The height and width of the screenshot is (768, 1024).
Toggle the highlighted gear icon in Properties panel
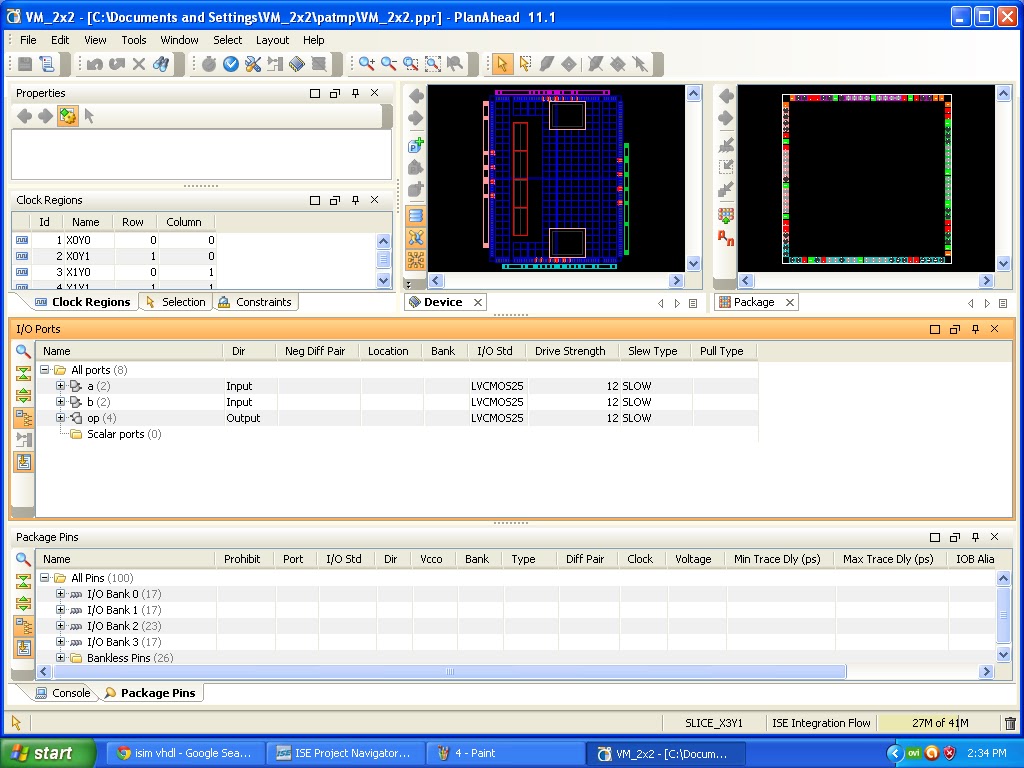tap(67, 116)
